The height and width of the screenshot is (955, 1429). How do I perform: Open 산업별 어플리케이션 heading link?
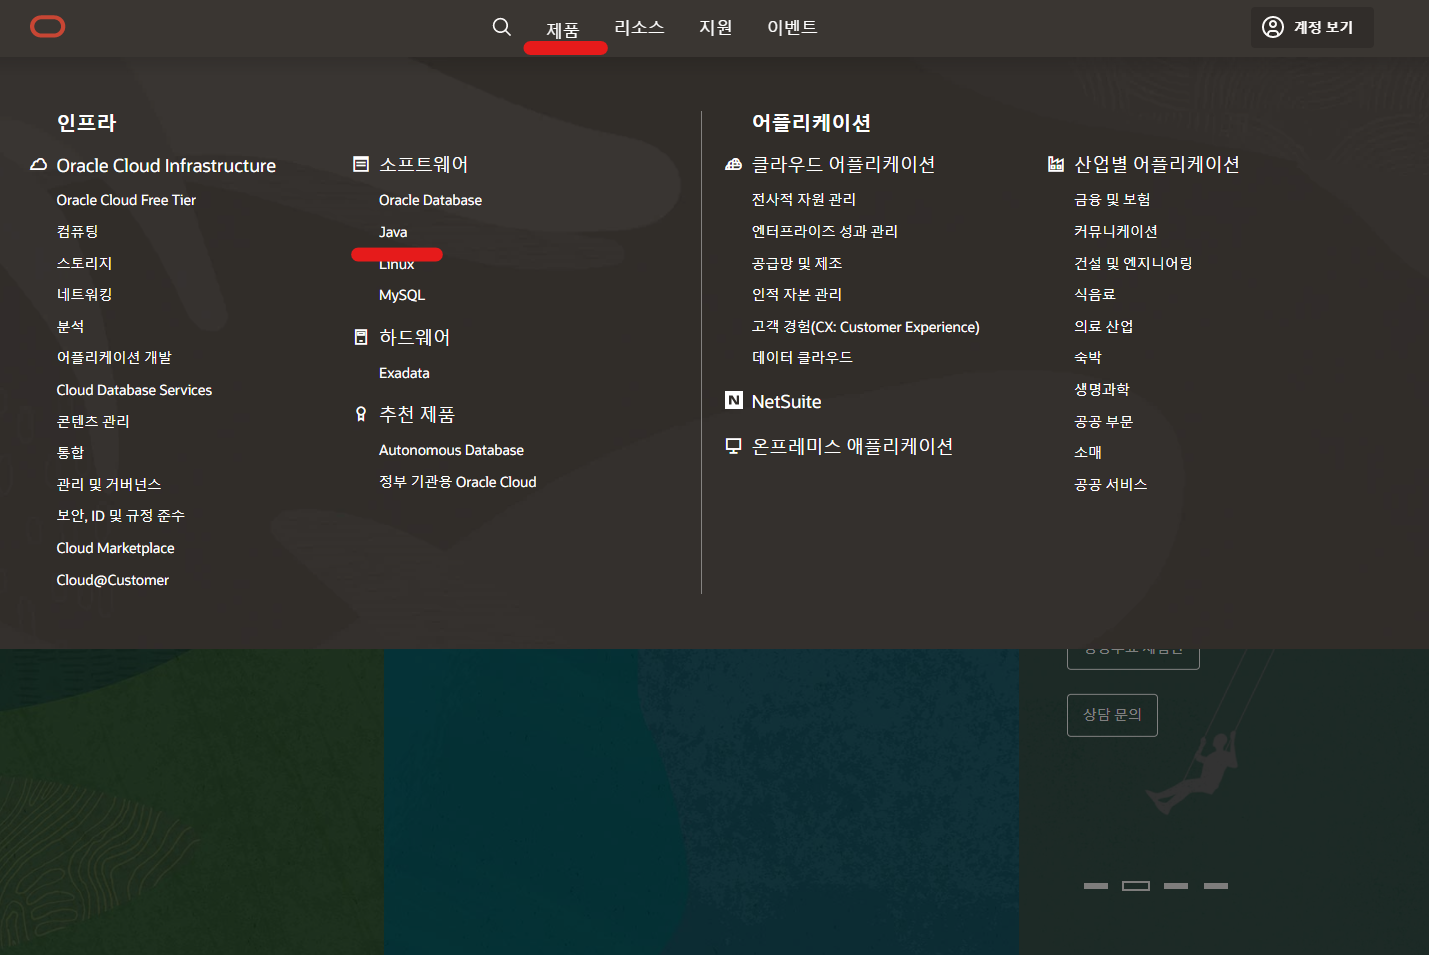tap(1157, 164)
